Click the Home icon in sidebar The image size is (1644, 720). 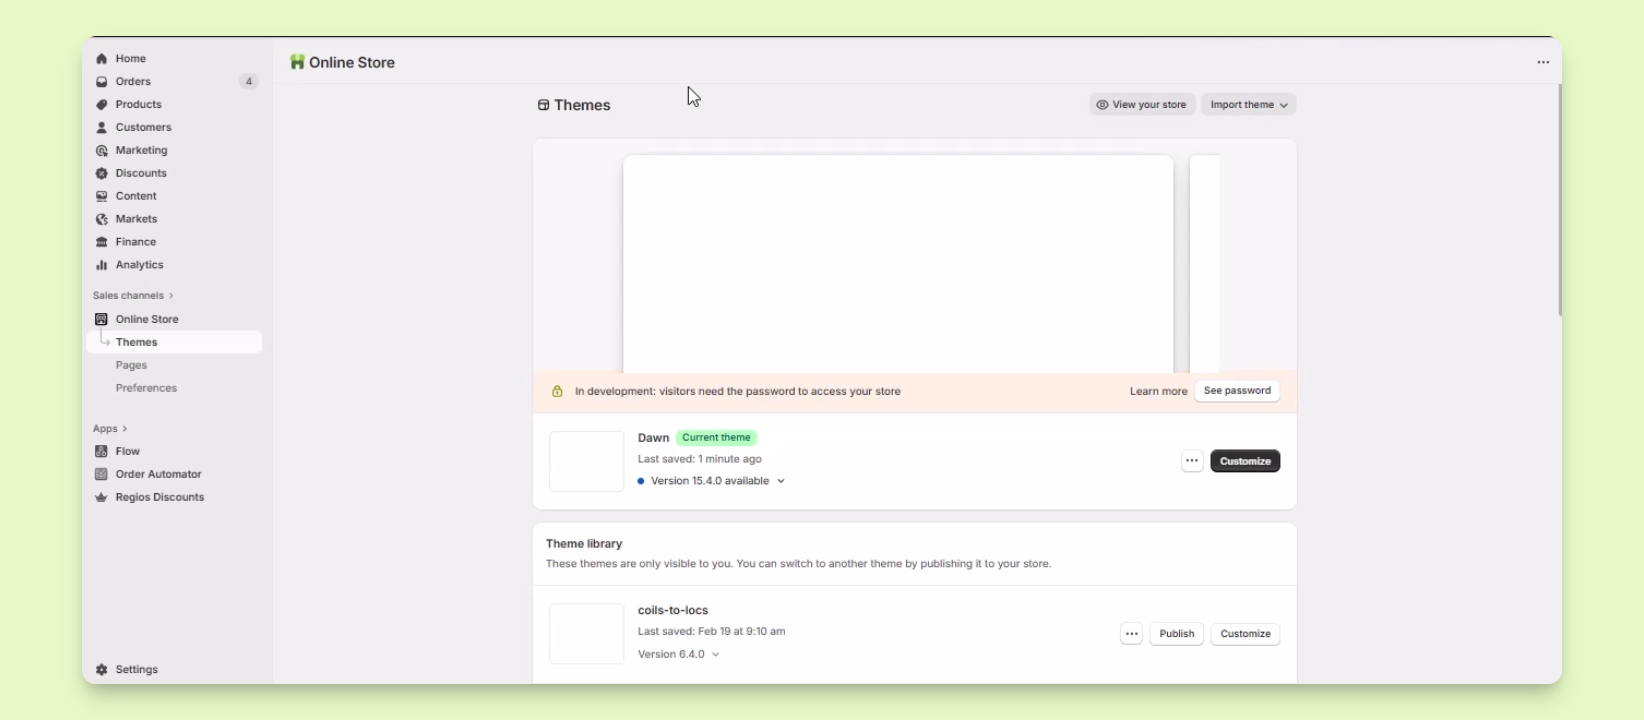point(101,59)
